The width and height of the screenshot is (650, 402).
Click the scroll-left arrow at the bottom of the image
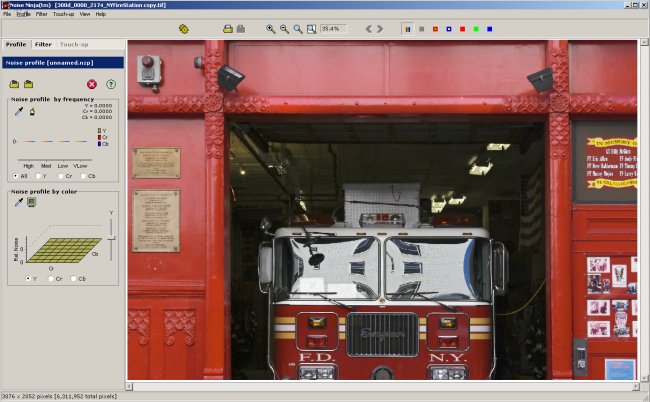tap(130, 387)
